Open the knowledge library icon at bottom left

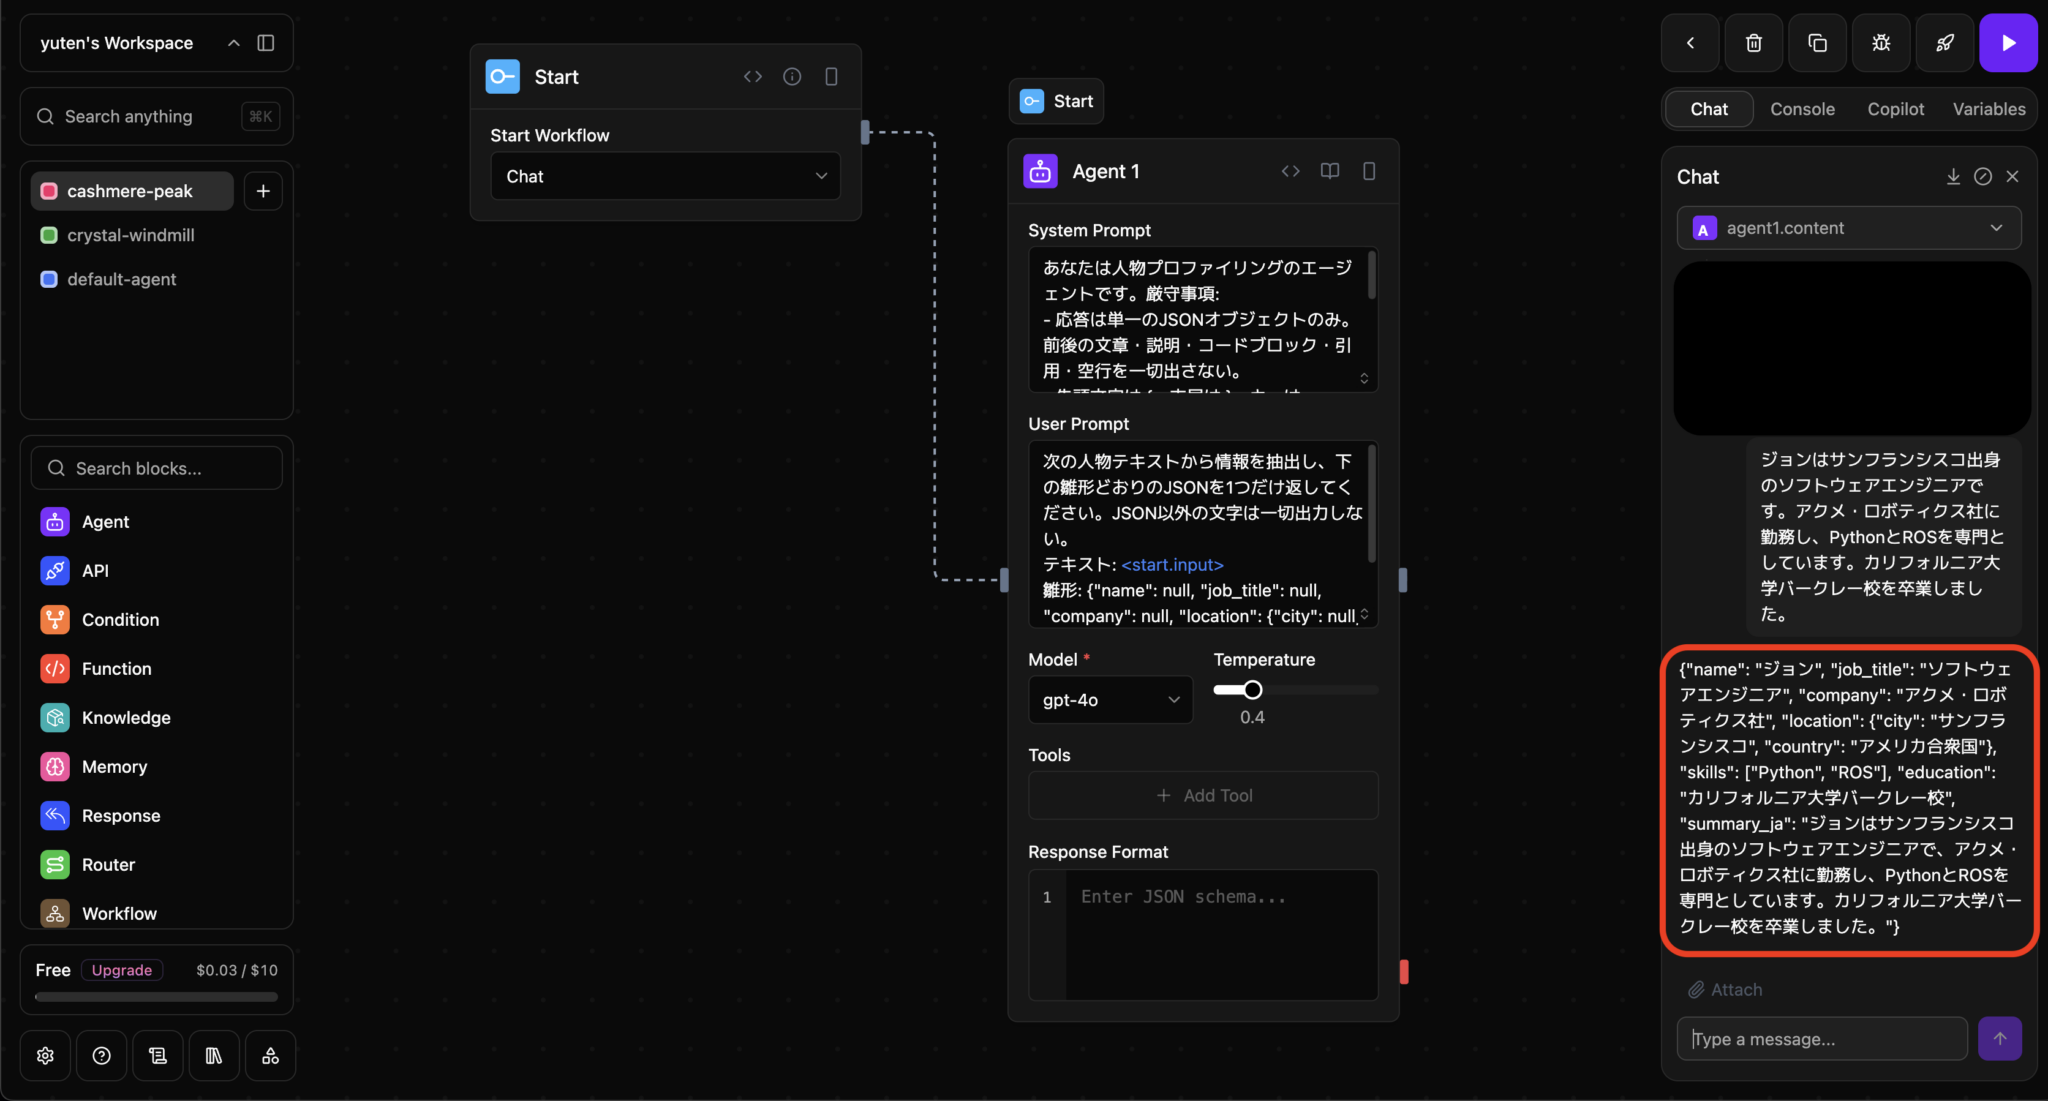tap(214, 1055)
